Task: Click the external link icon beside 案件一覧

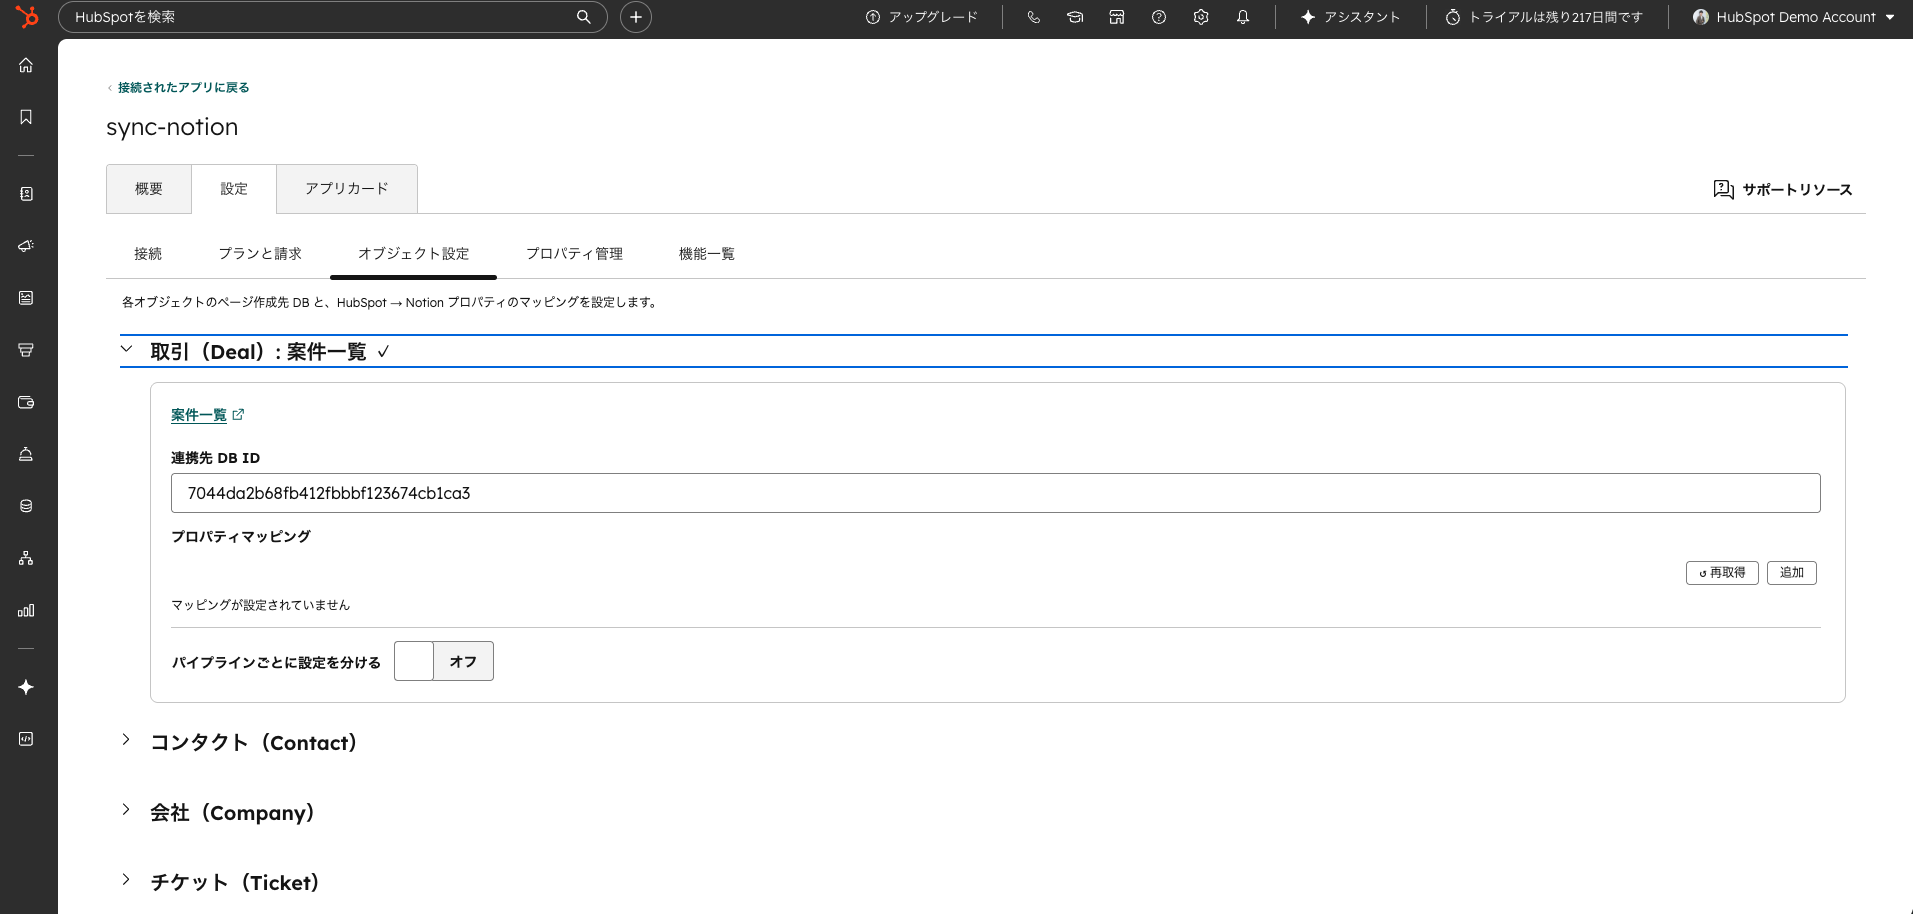Action: tap(238, 414)
